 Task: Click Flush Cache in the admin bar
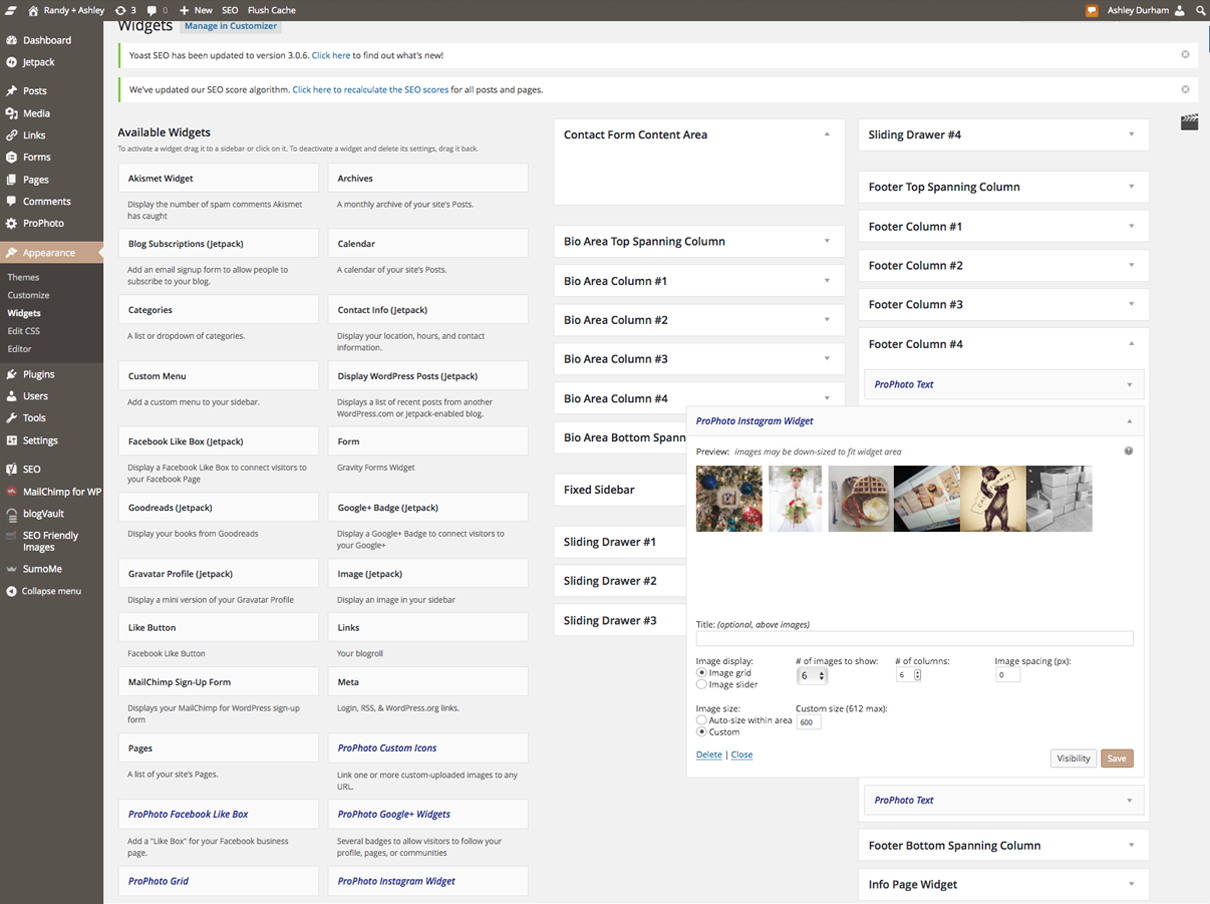pos(270,10)
